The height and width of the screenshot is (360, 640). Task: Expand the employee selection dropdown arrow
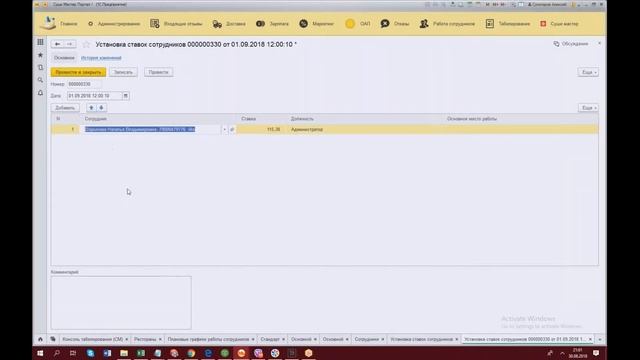click(x=224, y=129)
